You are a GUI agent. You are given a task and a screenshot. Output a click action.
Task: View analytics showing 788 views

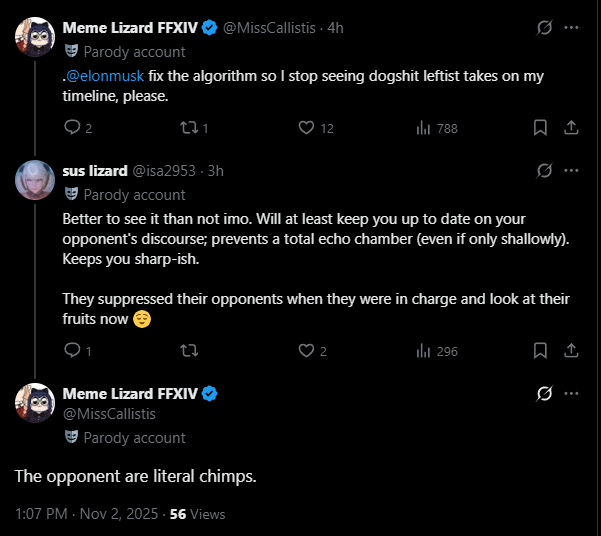pos(423,127)
